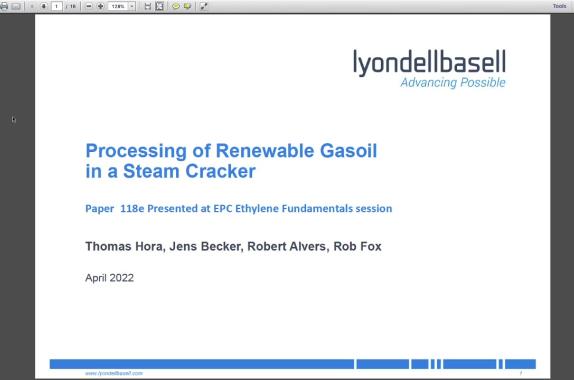The height and width of the screenshot is (380, 574).
Task: Enter read mode with expand icon
Action: coord(204,6)
